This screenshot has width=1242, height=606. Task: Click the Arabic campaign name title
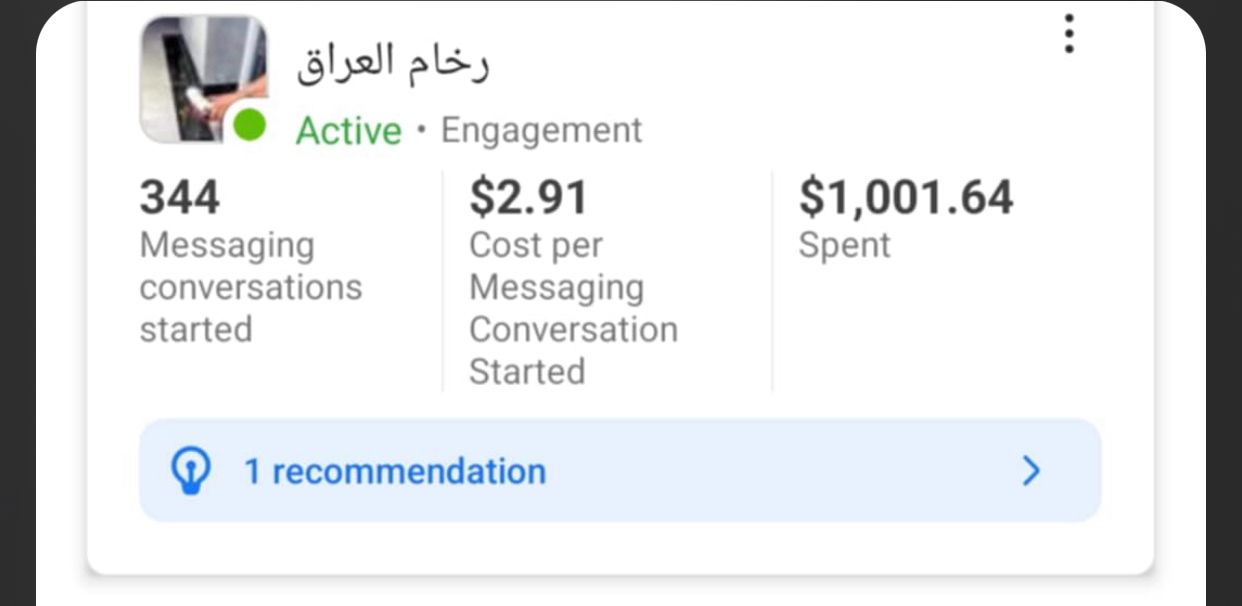pyautogui.click(x=392, y=63)
